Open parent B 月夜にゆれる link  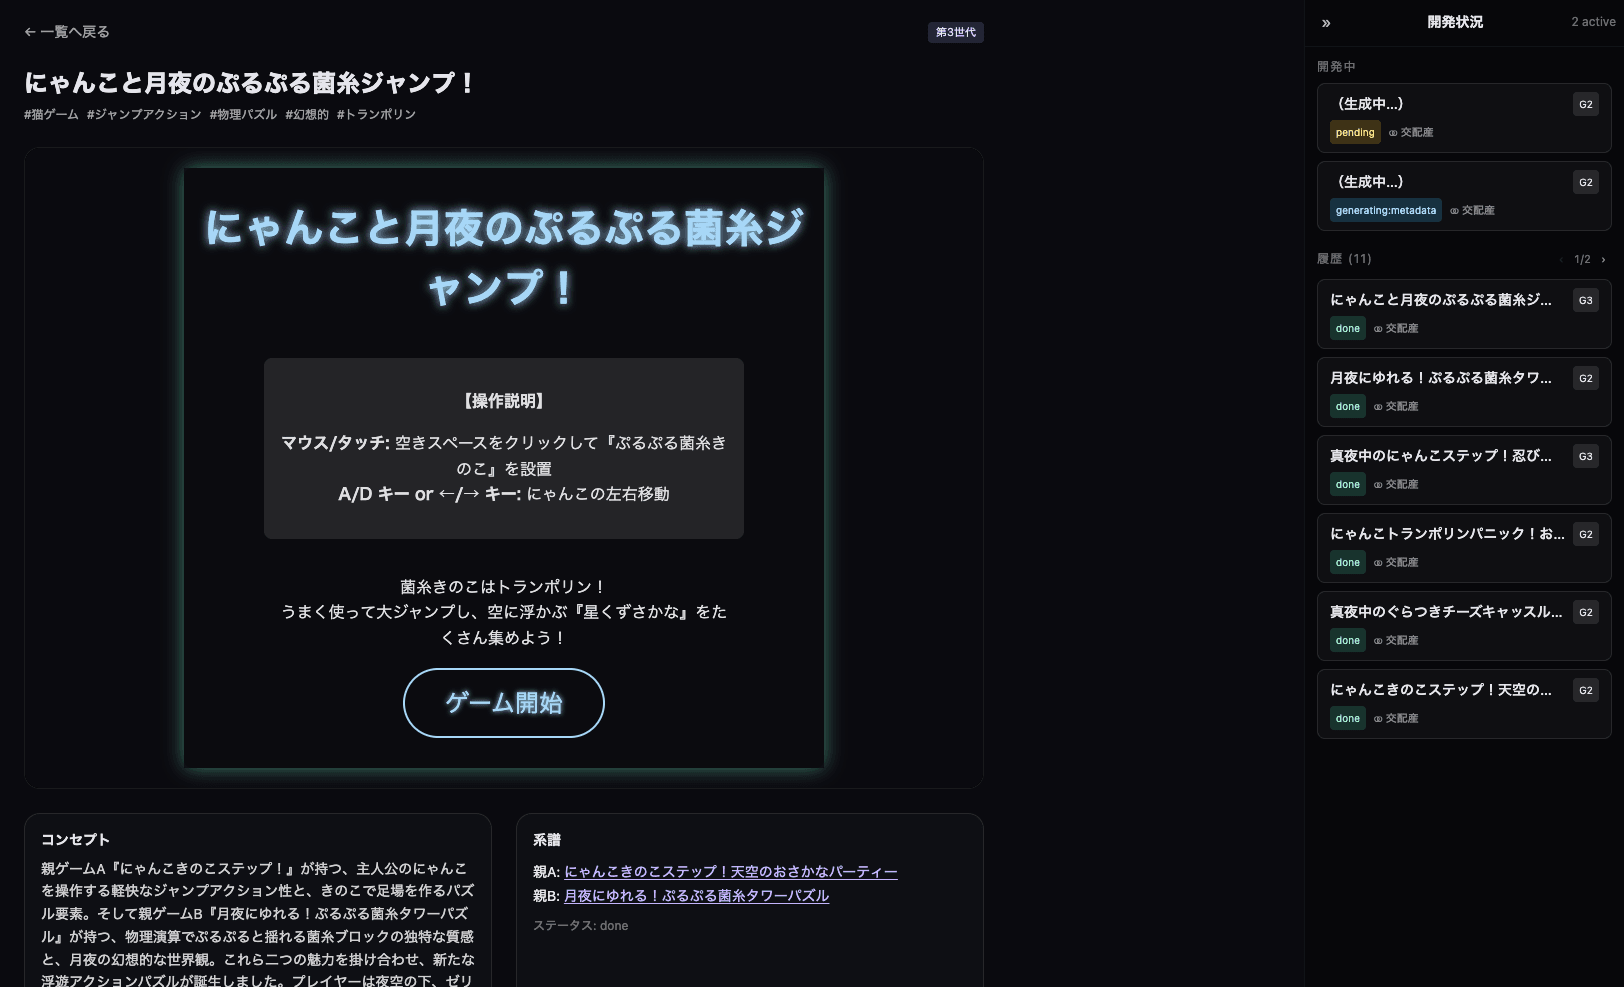[x=696, y=896]
